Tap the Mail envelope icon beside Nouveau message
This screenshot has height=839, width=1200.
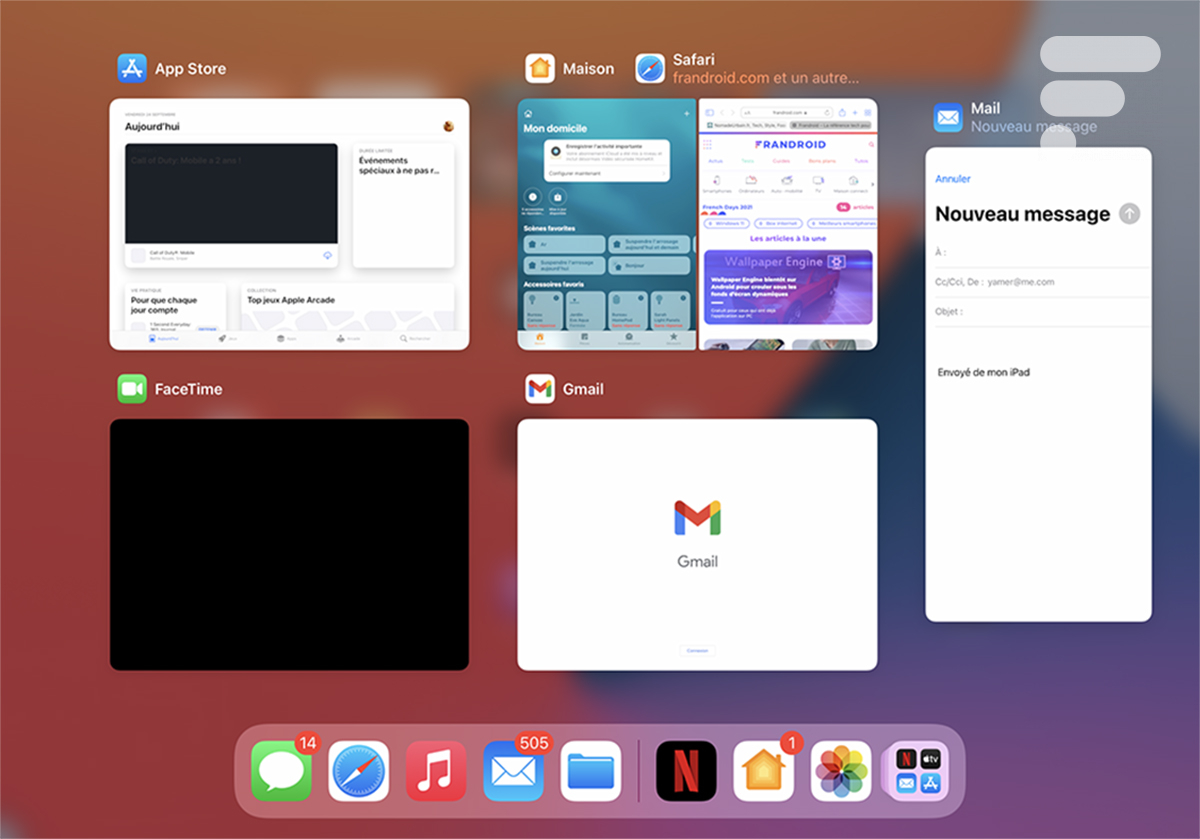click(948, 117)
